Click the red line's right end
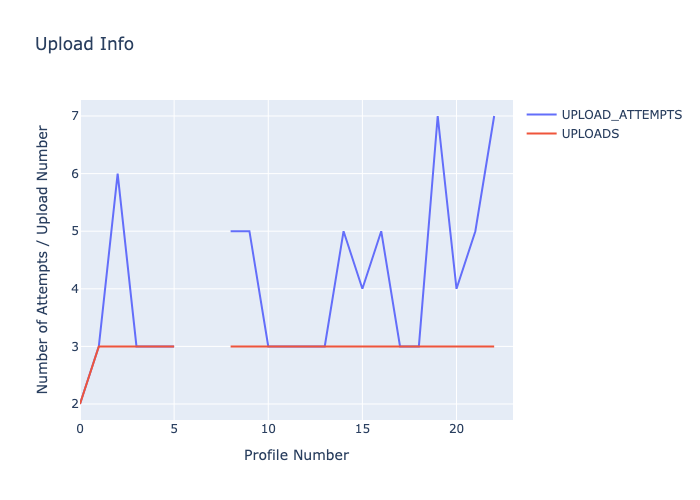The image size is (700, 500). coord(494,346)
